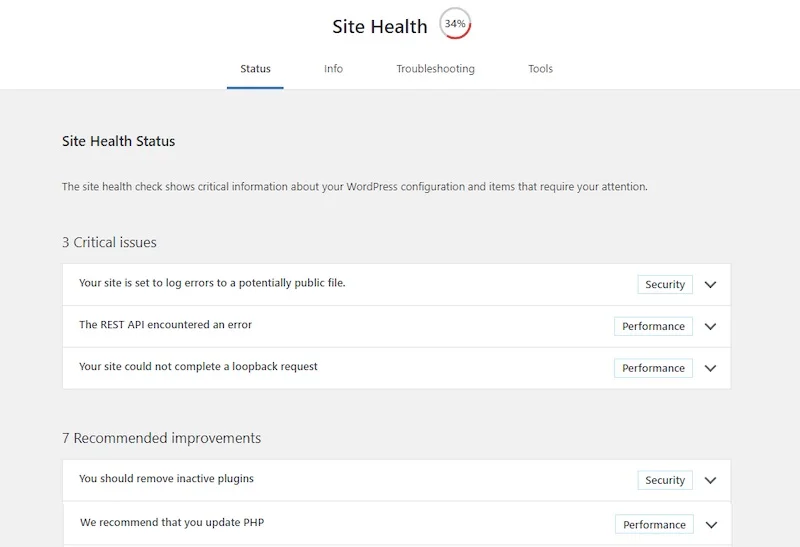Viewport: 800px width, 547px height.
Task: Expand the log errors public file issue
Action: [710, 285]
